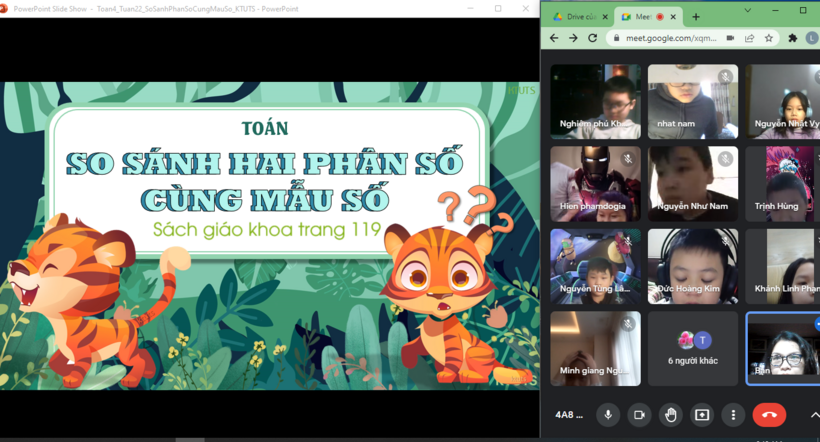Select the Meet browser tab
The height and width of the screenshot is (442, 820).
click(640, 17)
